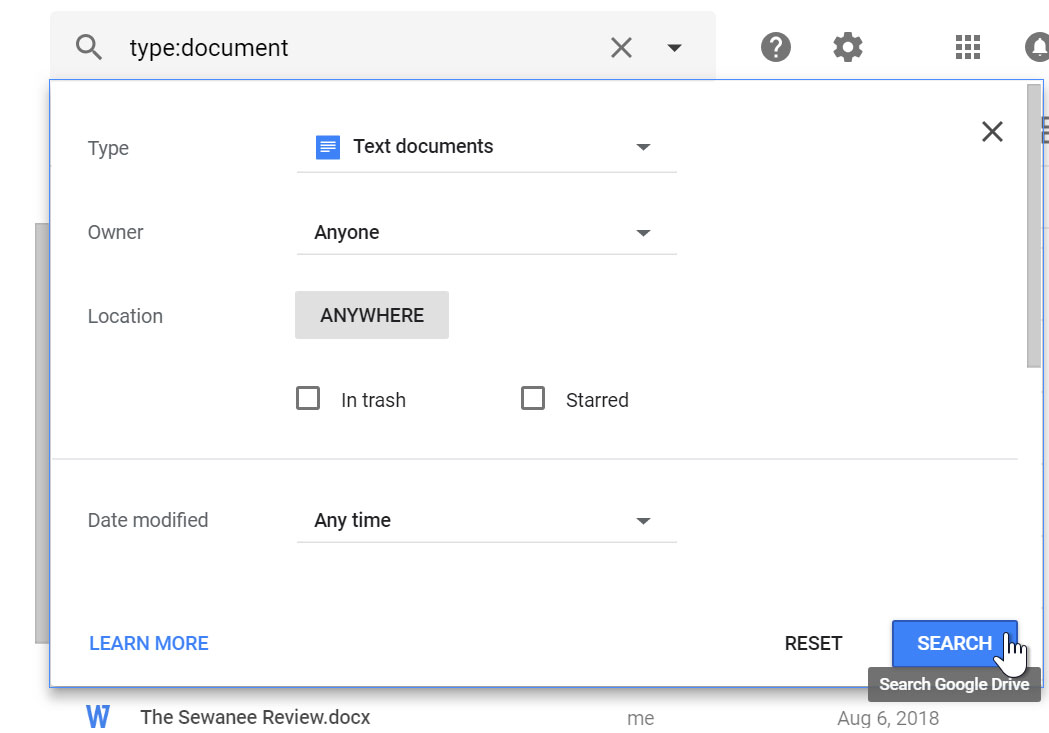Click the magnifying glass search icon

pos(87,46)
